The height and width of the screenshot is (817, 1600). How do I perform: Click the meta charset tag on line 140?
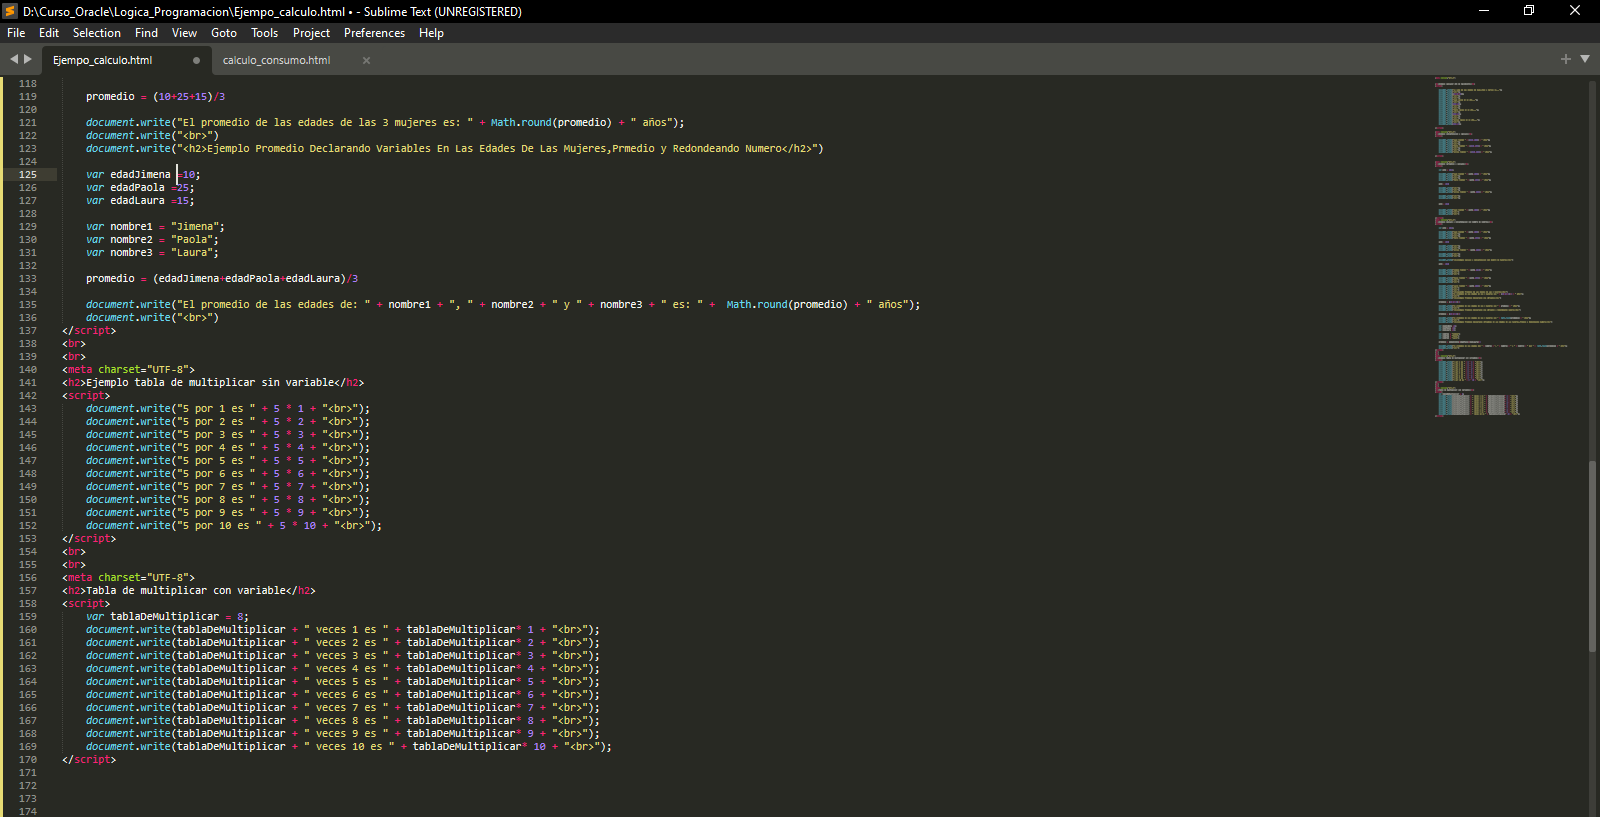128,369
